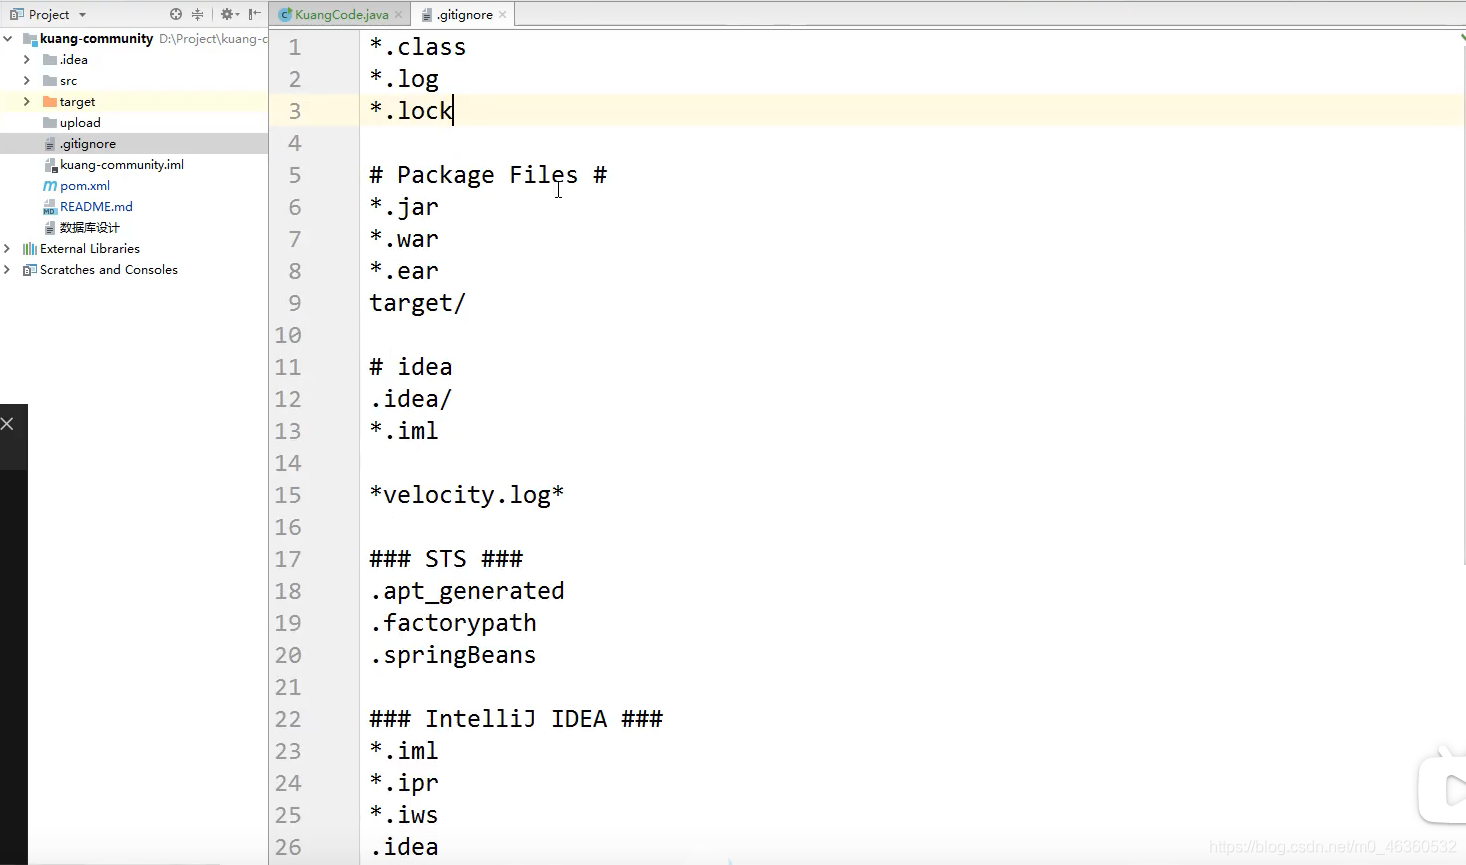
Task: Click gutter line number 10
Action: [x=288, y=335]
